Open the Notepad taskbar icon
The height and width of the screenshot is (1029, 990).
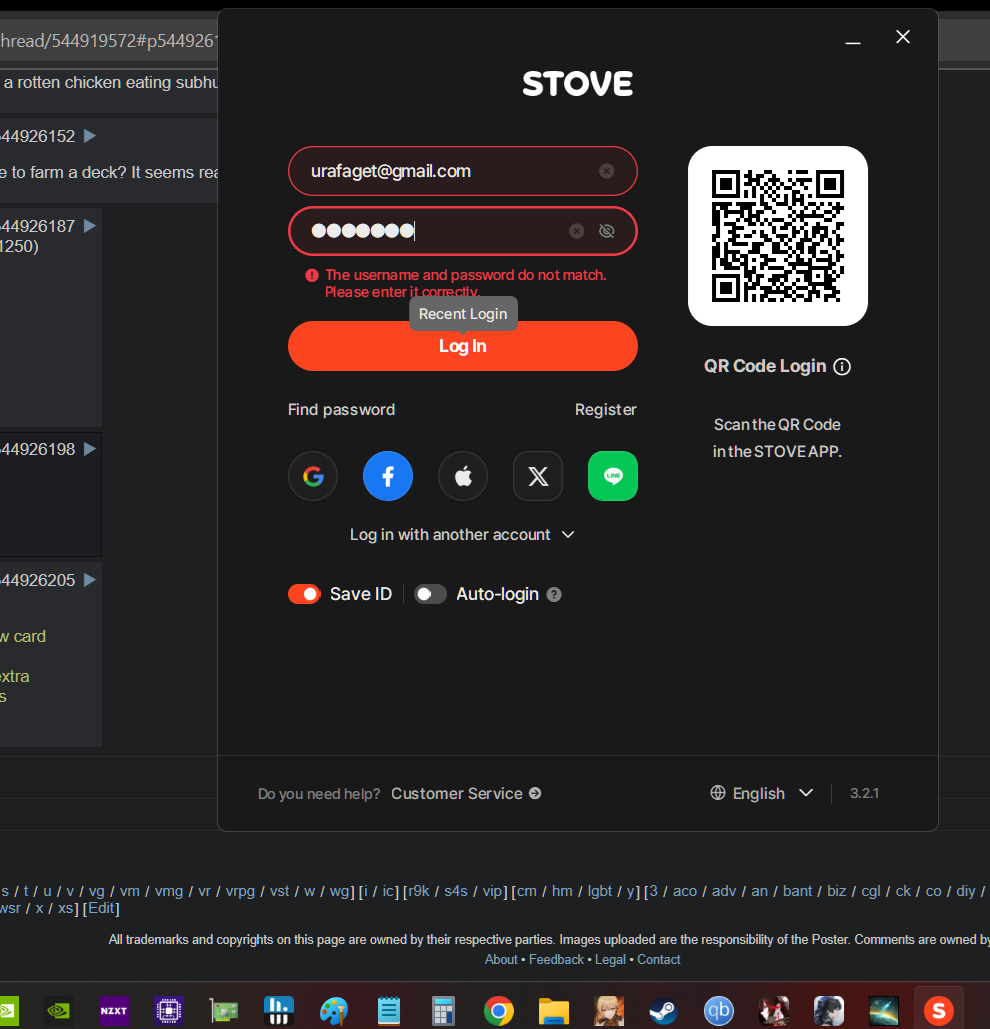click(x=388, y=1011)
